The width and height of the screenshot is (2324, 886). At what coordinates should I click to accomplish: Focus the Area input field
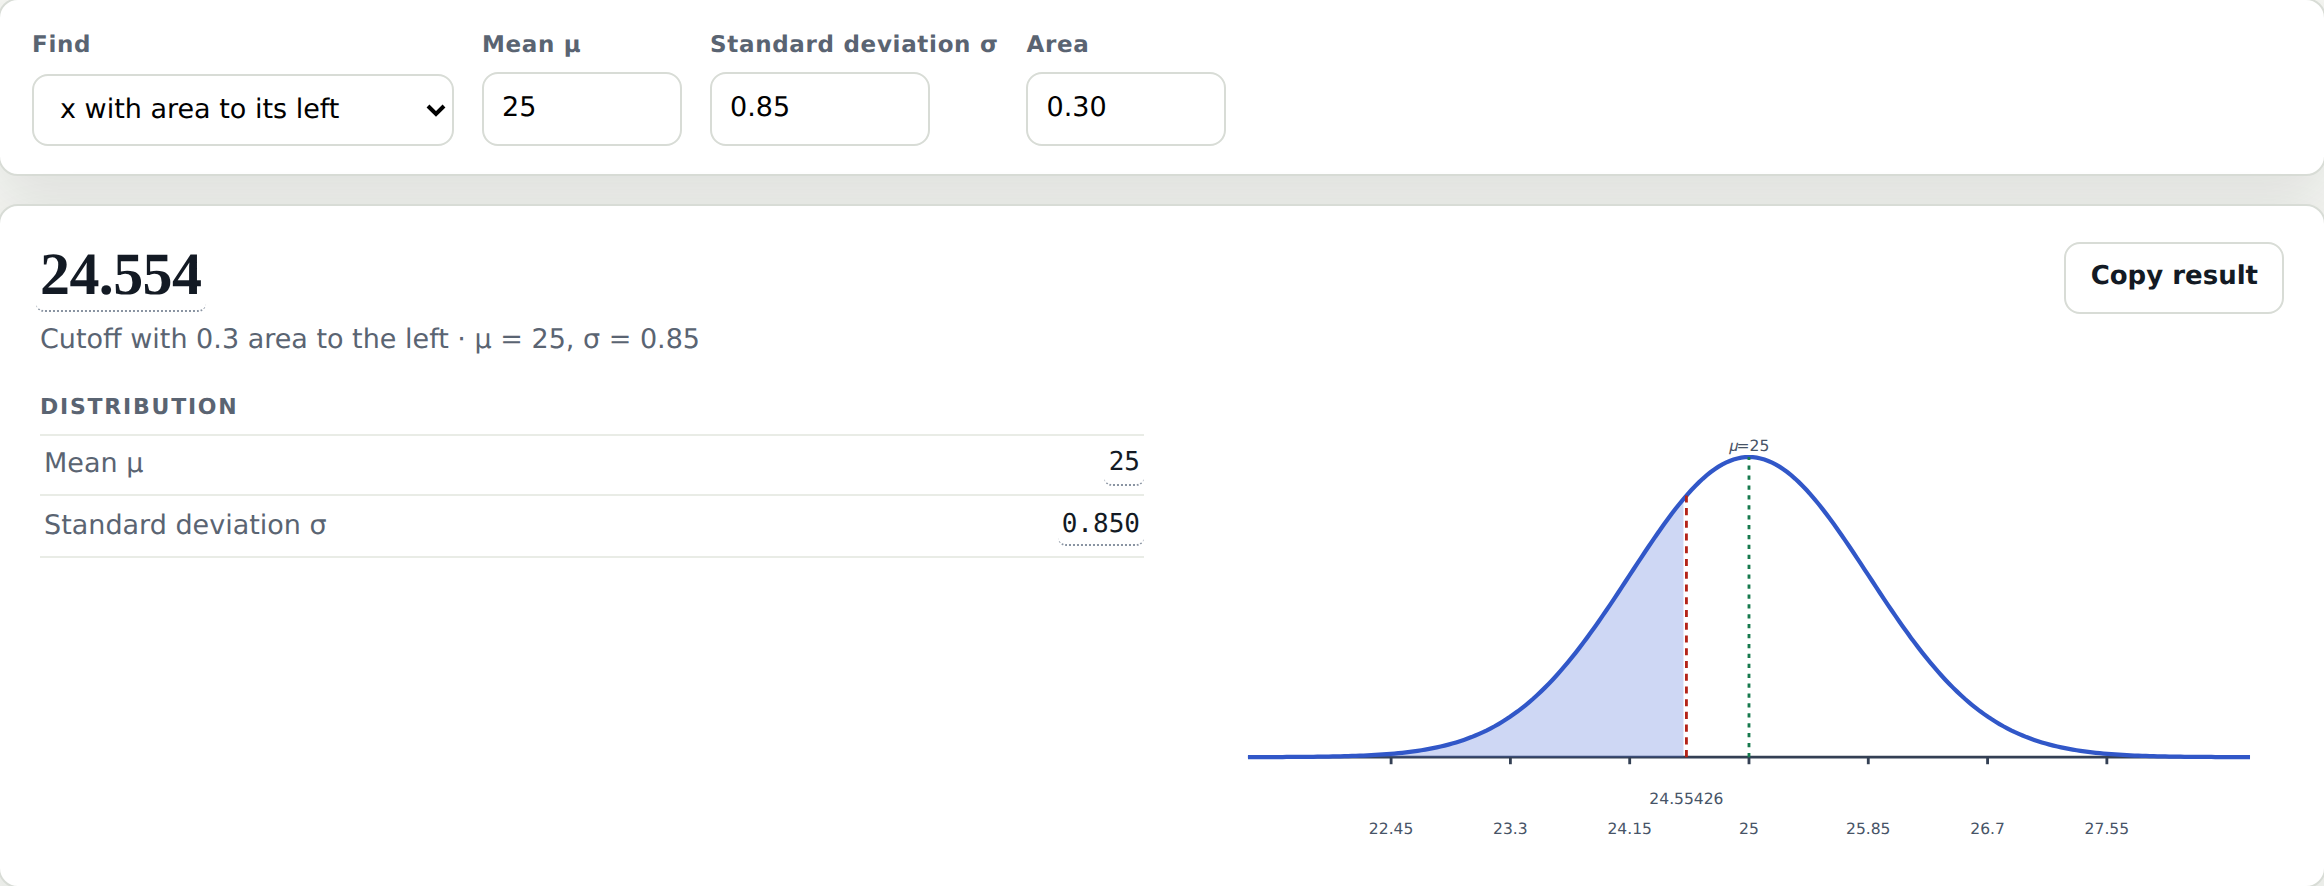coord(1126,108)
